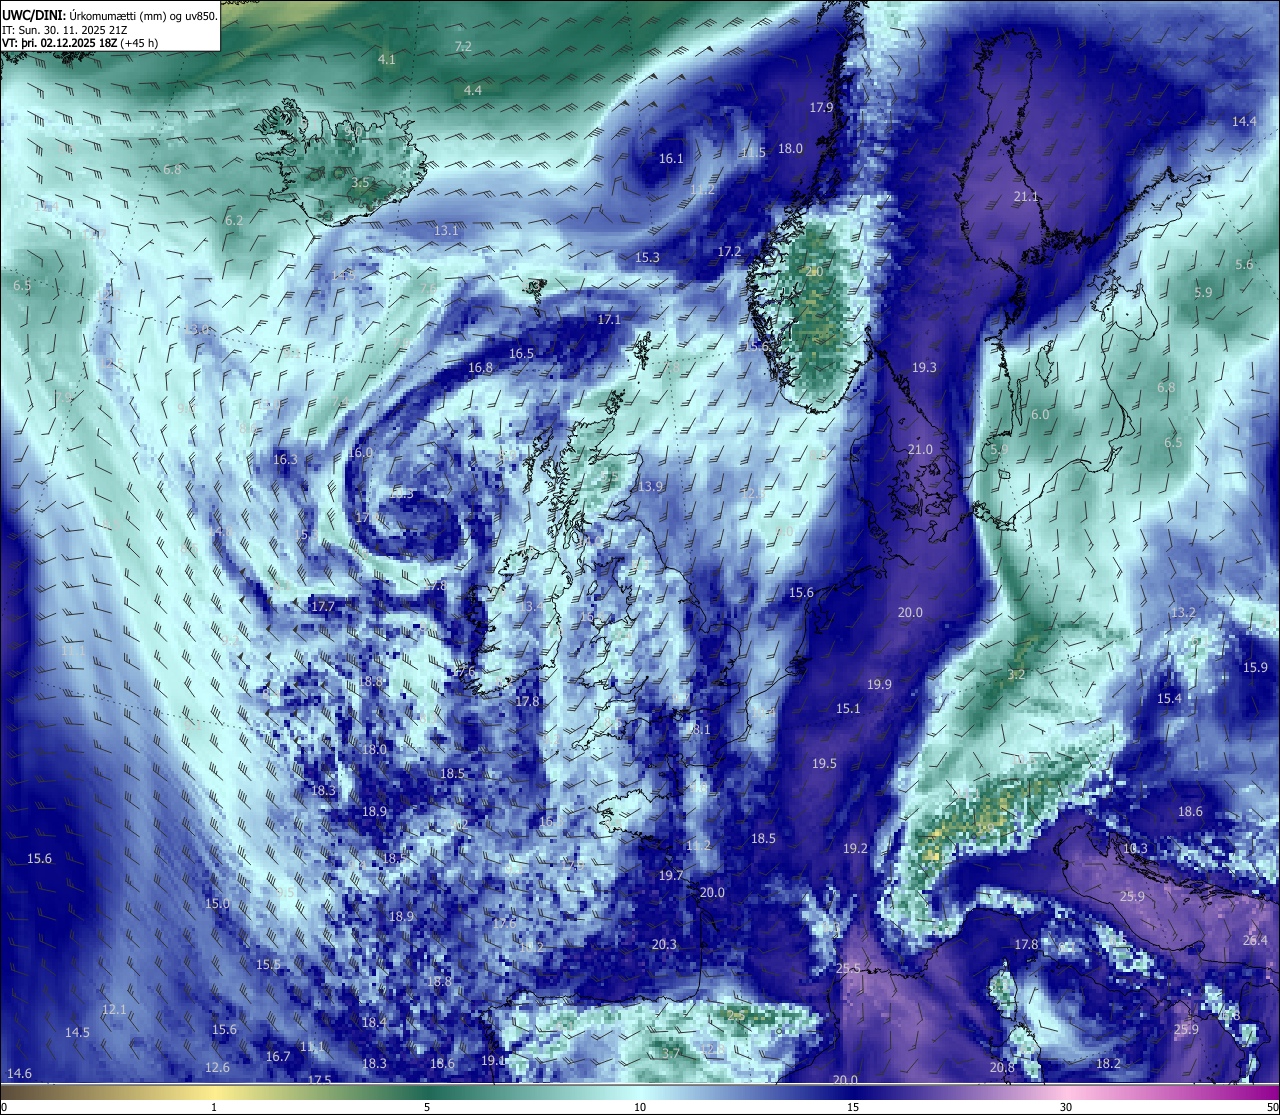Screen dimensions: 1280x1115
Task: Click the 15.3 value label
Action: pos(647,257)
